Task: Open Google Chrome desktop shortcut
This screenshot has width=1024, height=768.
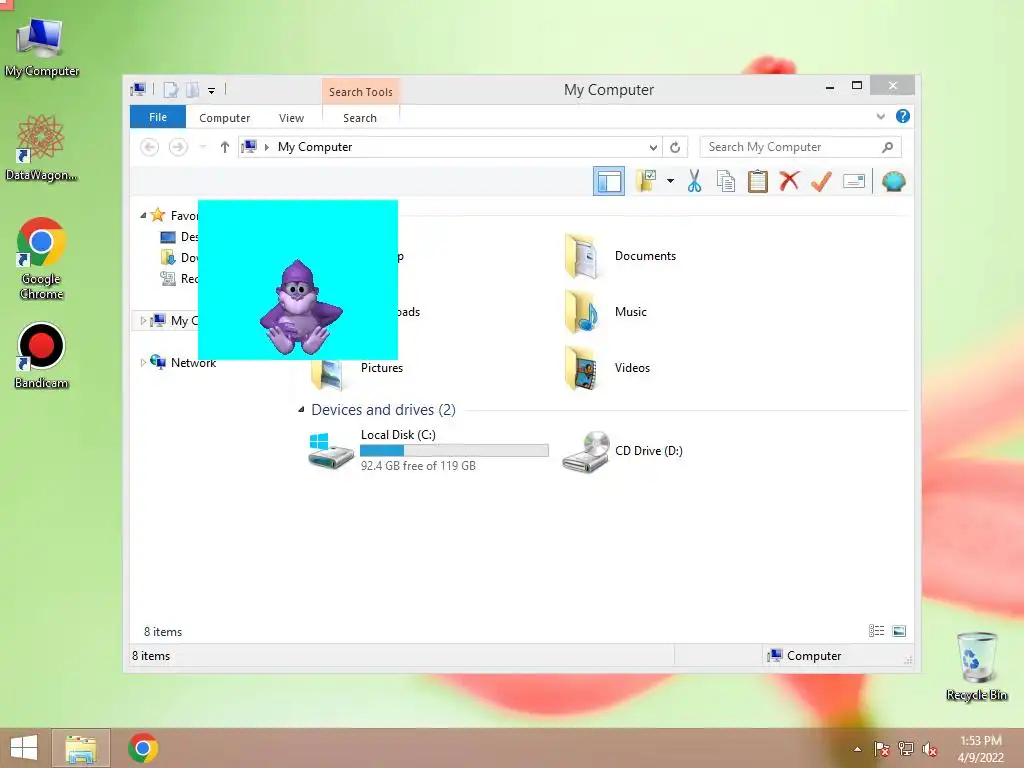Action: (41, 259)
